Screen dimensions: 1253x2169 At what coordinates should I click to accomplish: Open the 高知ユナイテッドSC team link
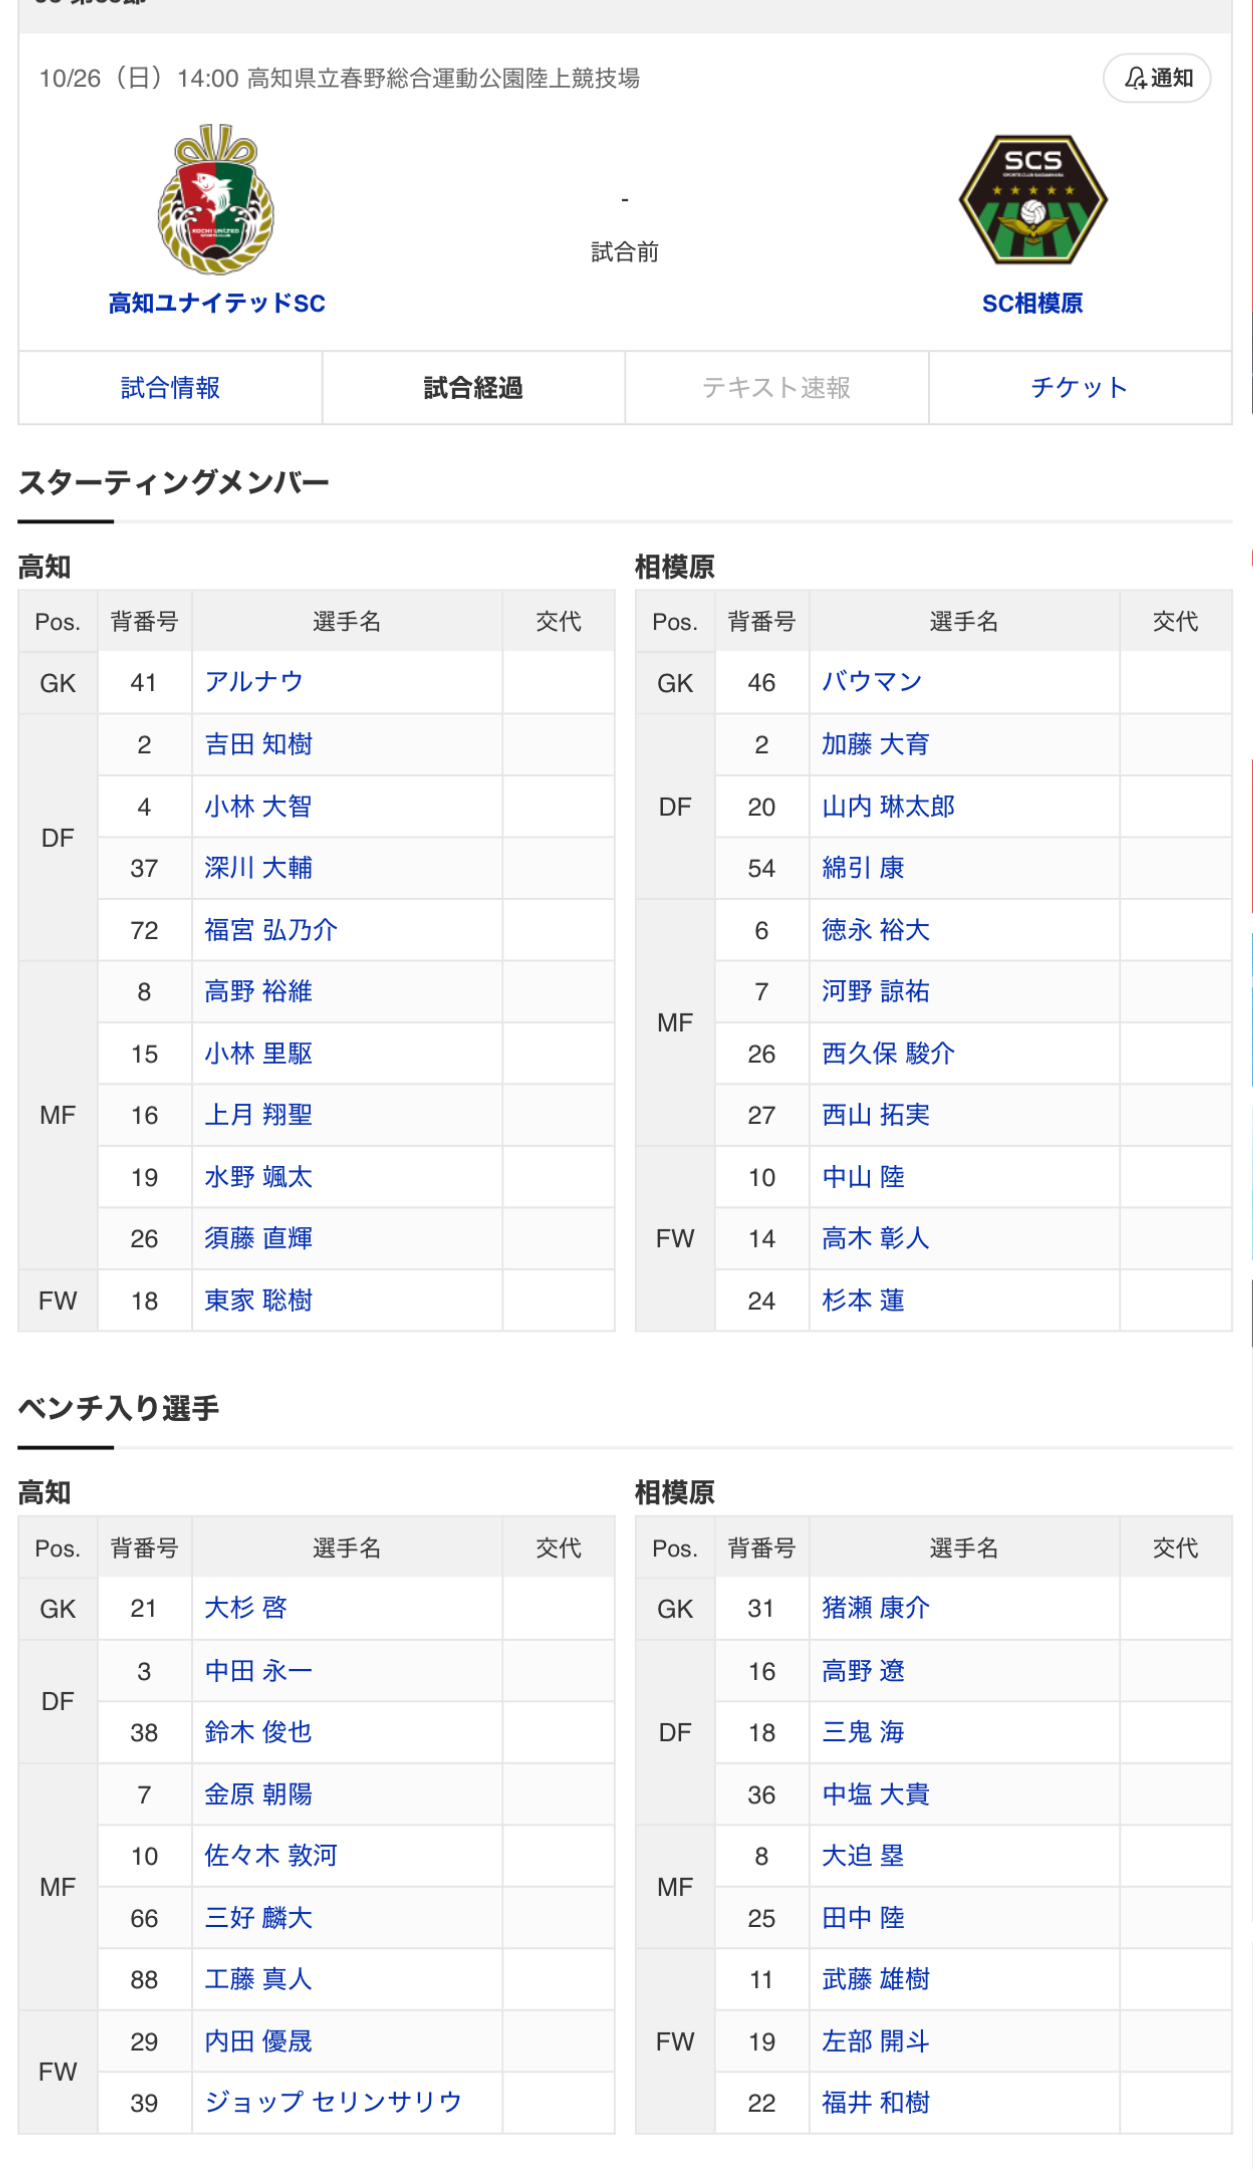tap(217, 303)
